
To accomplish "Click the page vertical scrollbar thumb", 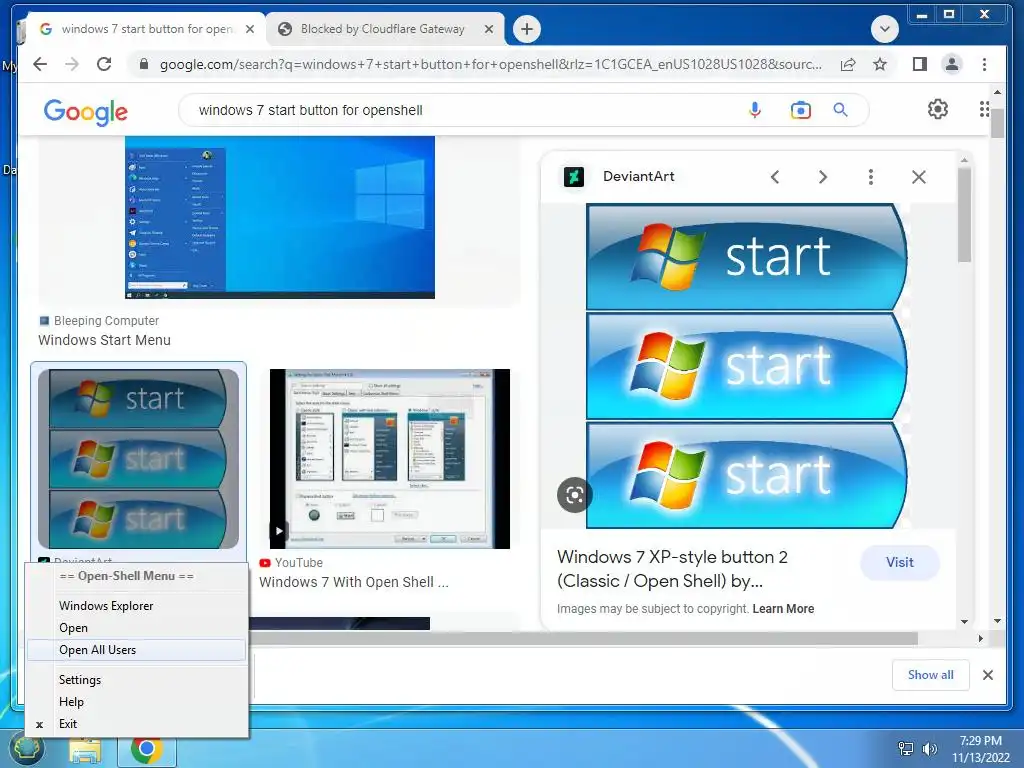I will [x=997, y=123].
